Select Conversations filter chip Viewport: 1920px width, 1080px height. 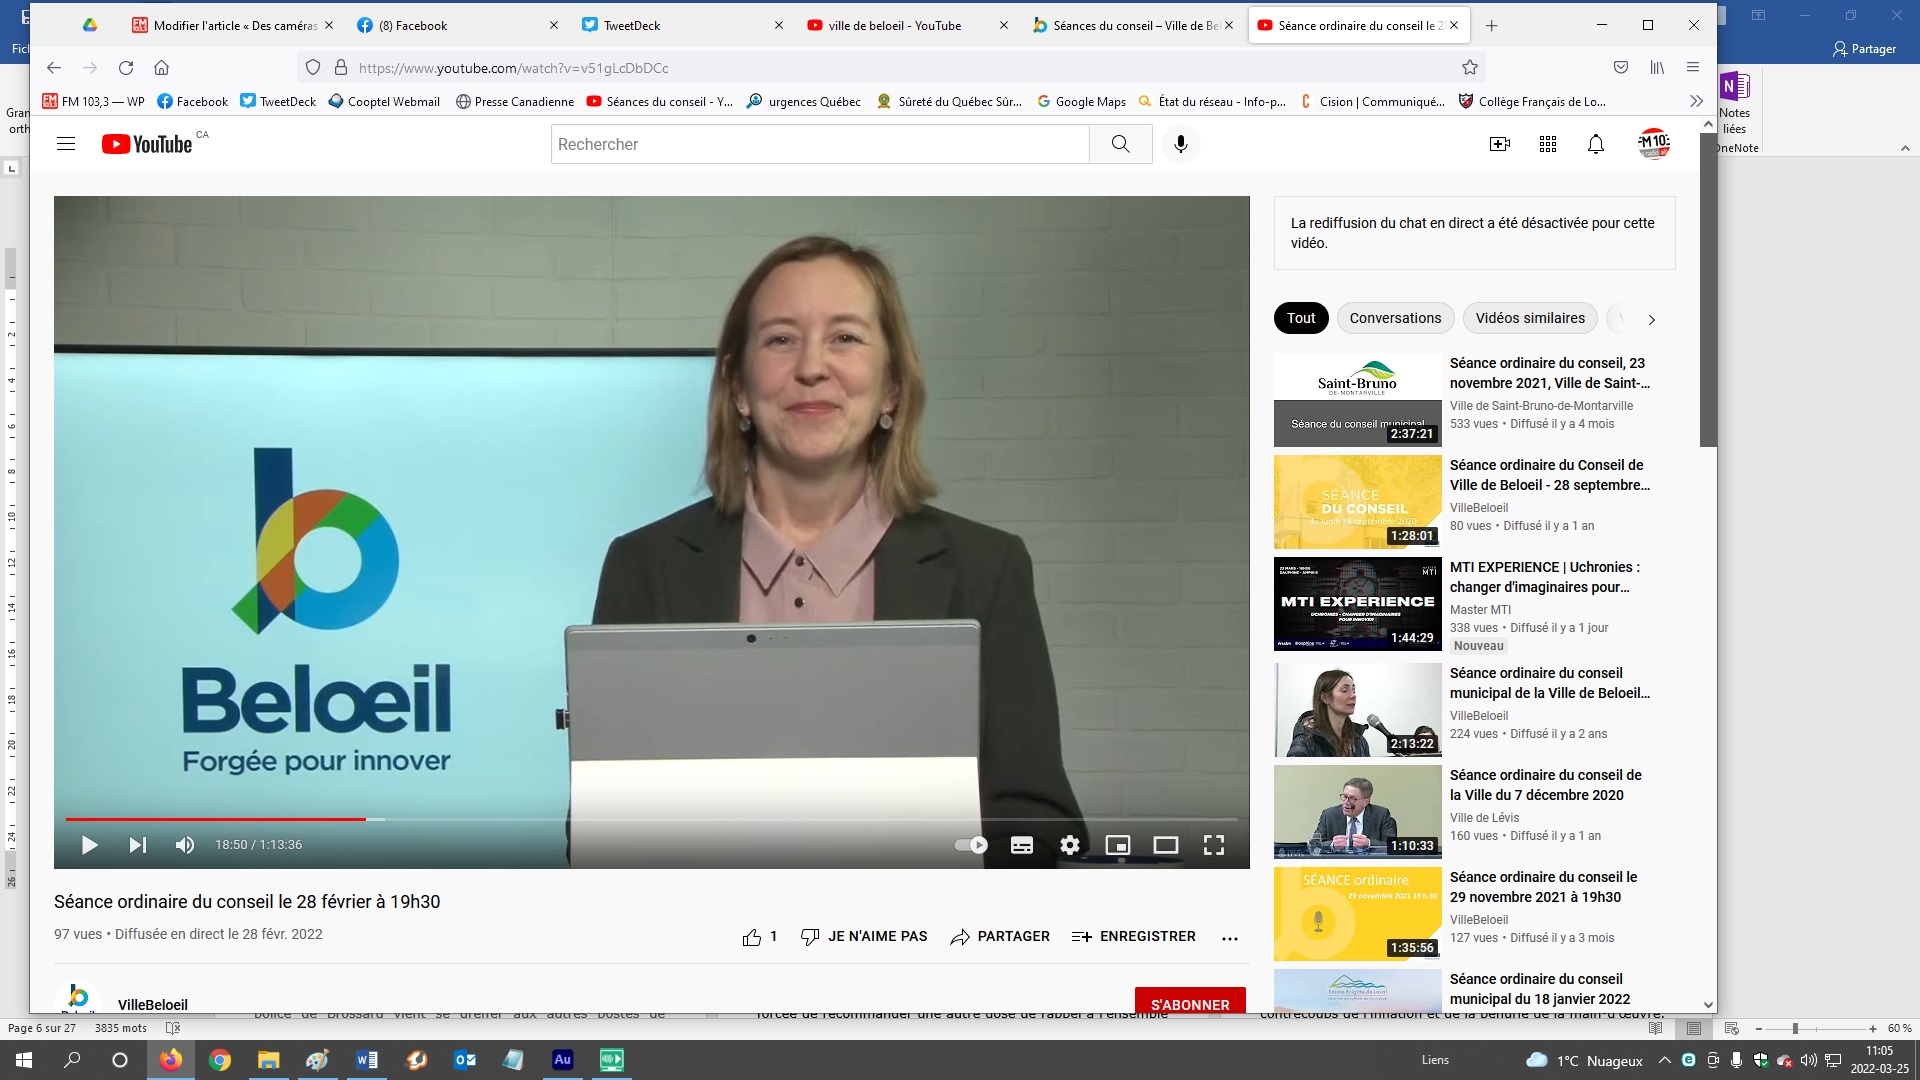coord(1395,318)
